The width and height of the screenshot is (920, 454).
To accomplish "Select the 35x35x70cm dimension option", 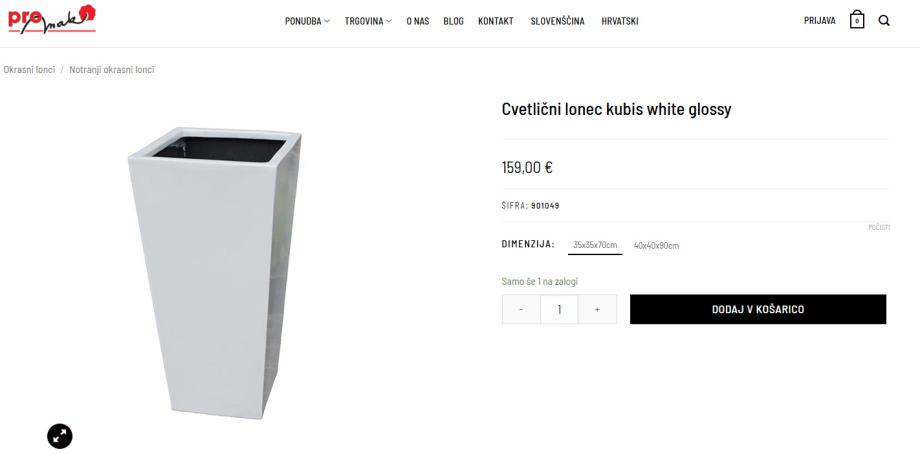I will click(x=595, y=245).
